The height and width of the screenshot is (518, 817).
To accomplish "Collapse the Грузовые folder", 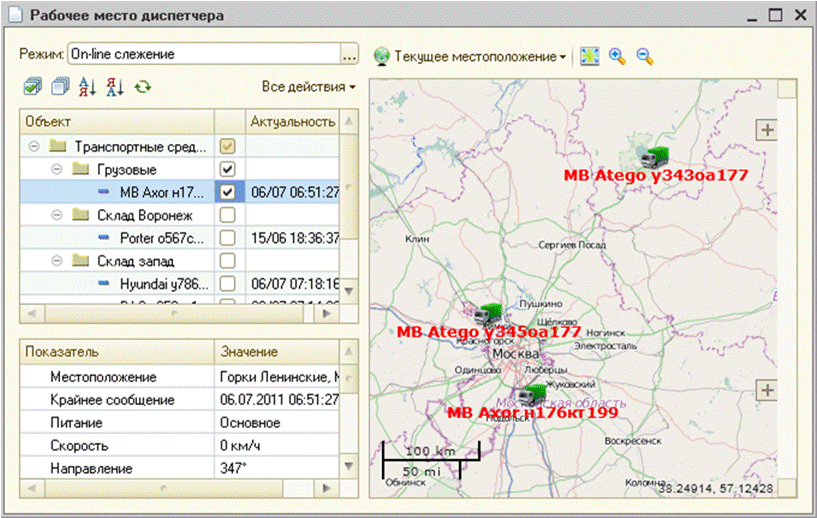I will pos(57,169).
